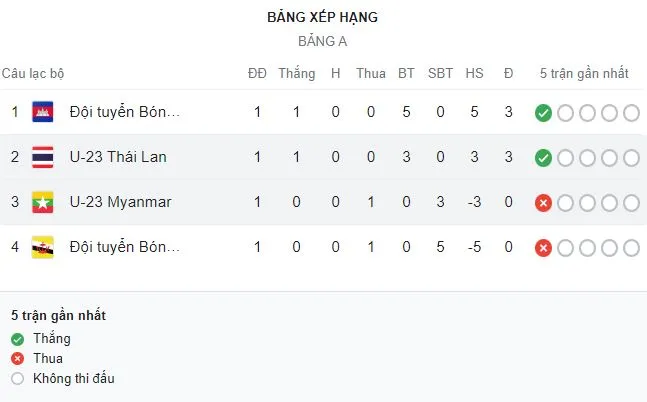Click U-23 Thái Lan's green win icon
The width and height of the screenshot is (647, 402).
[x=543, y=158]
